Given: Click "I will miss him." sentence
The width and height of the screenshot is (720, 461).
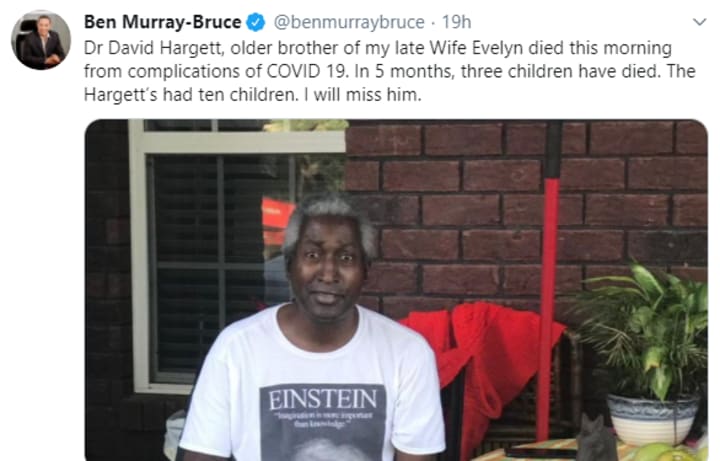Looking at the screenshot, I should click(x=361, y=95).
